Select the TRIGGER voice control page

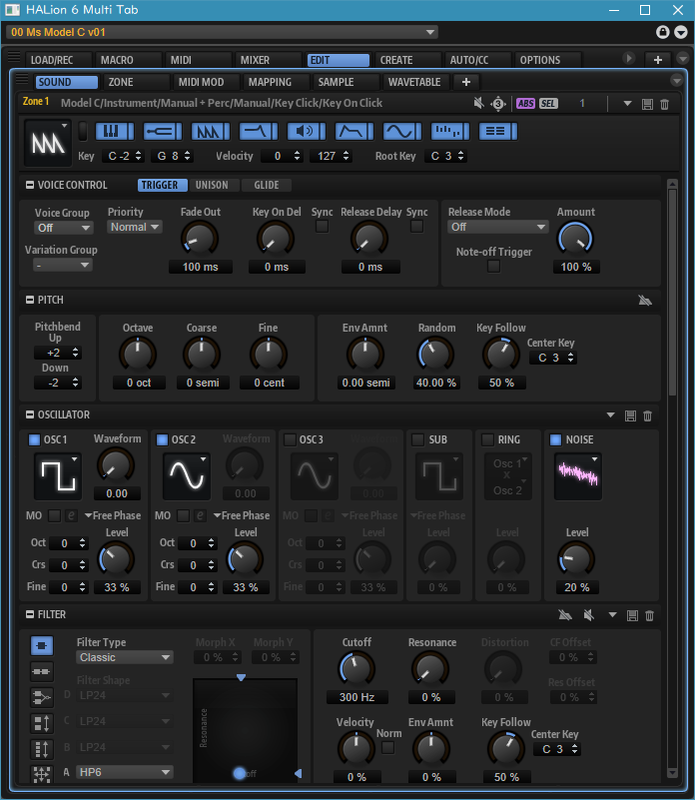(x=162, y=185)
